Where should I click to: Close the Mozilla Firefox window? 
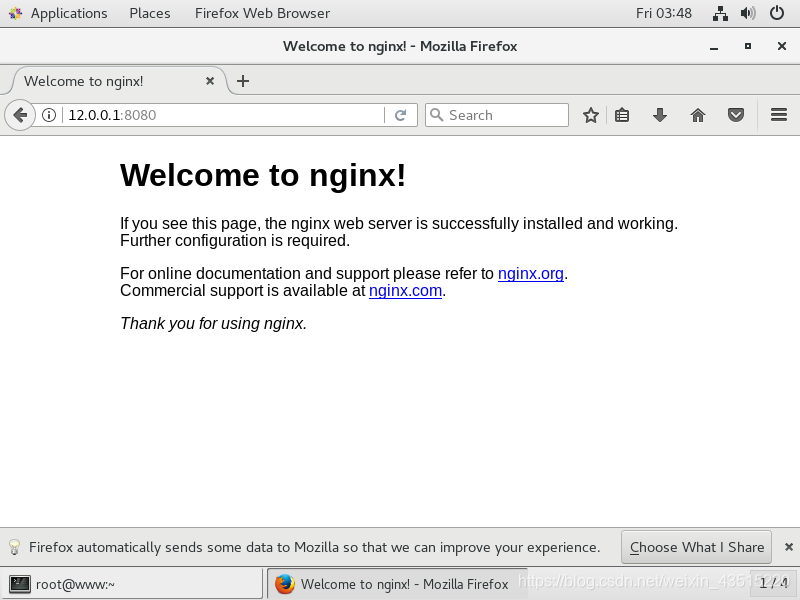782,46
